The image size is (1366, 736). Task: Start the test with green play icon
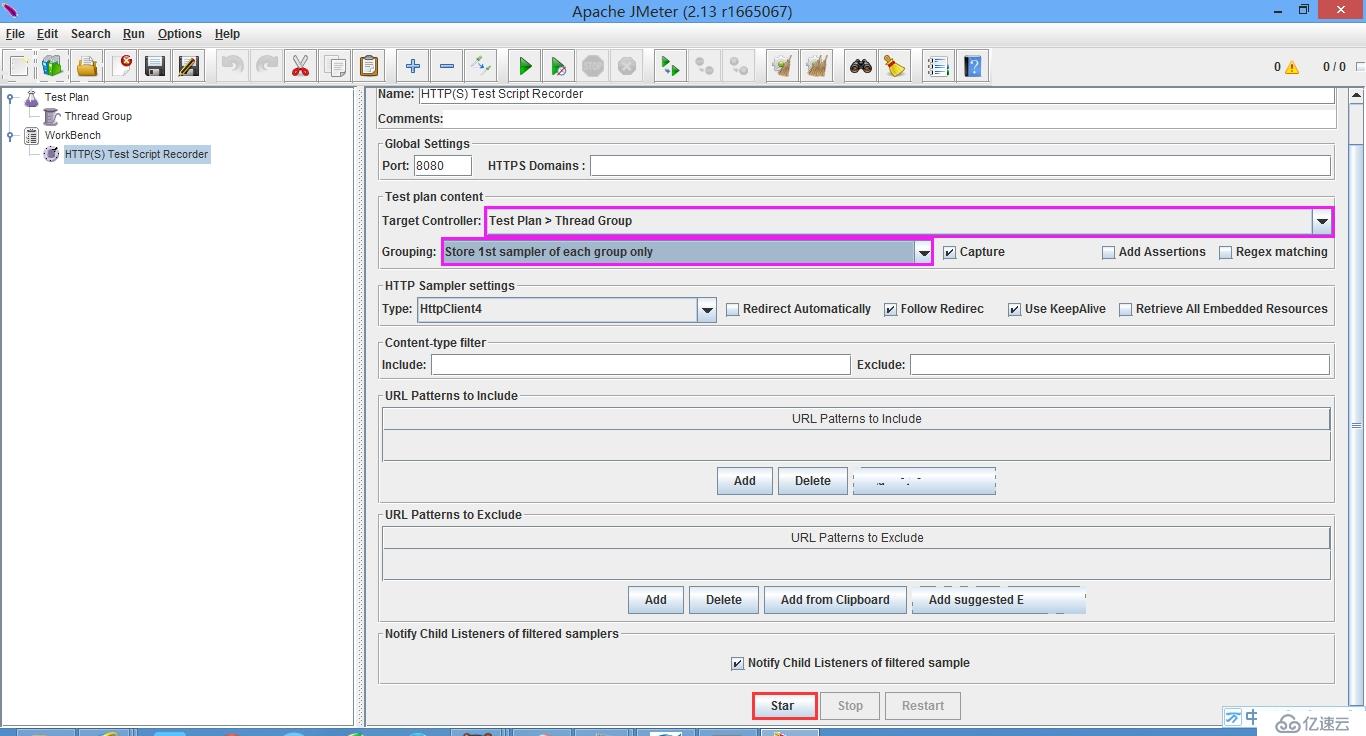point(525,67)
